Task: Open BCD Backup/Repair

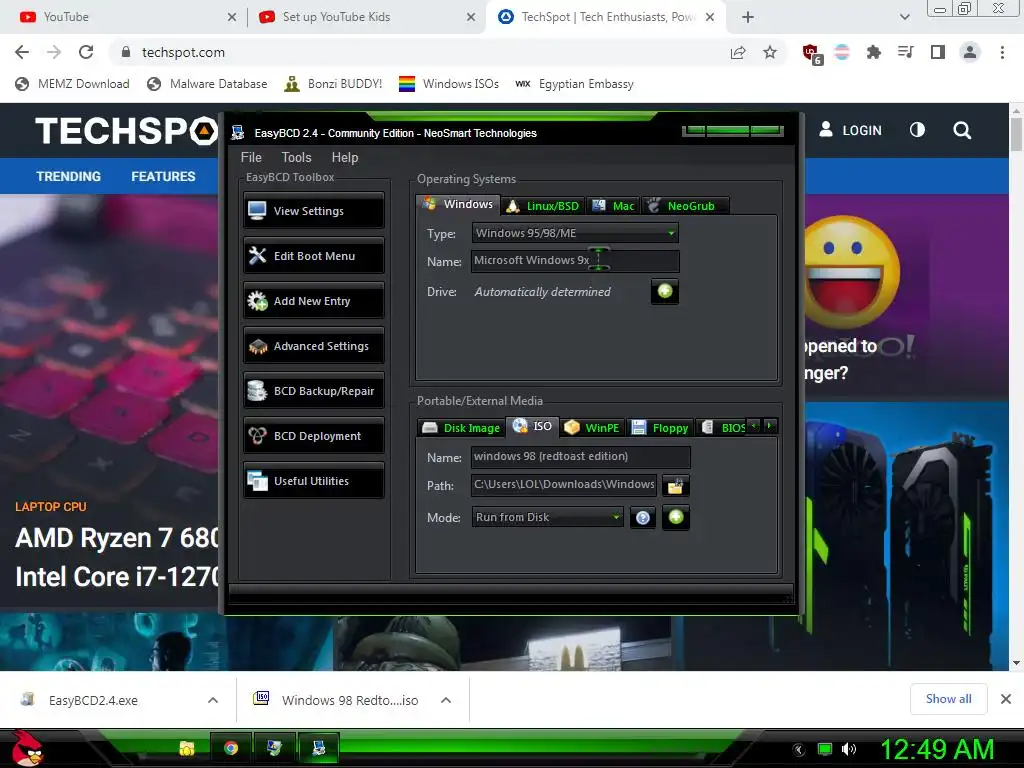Action: point(313,391)
